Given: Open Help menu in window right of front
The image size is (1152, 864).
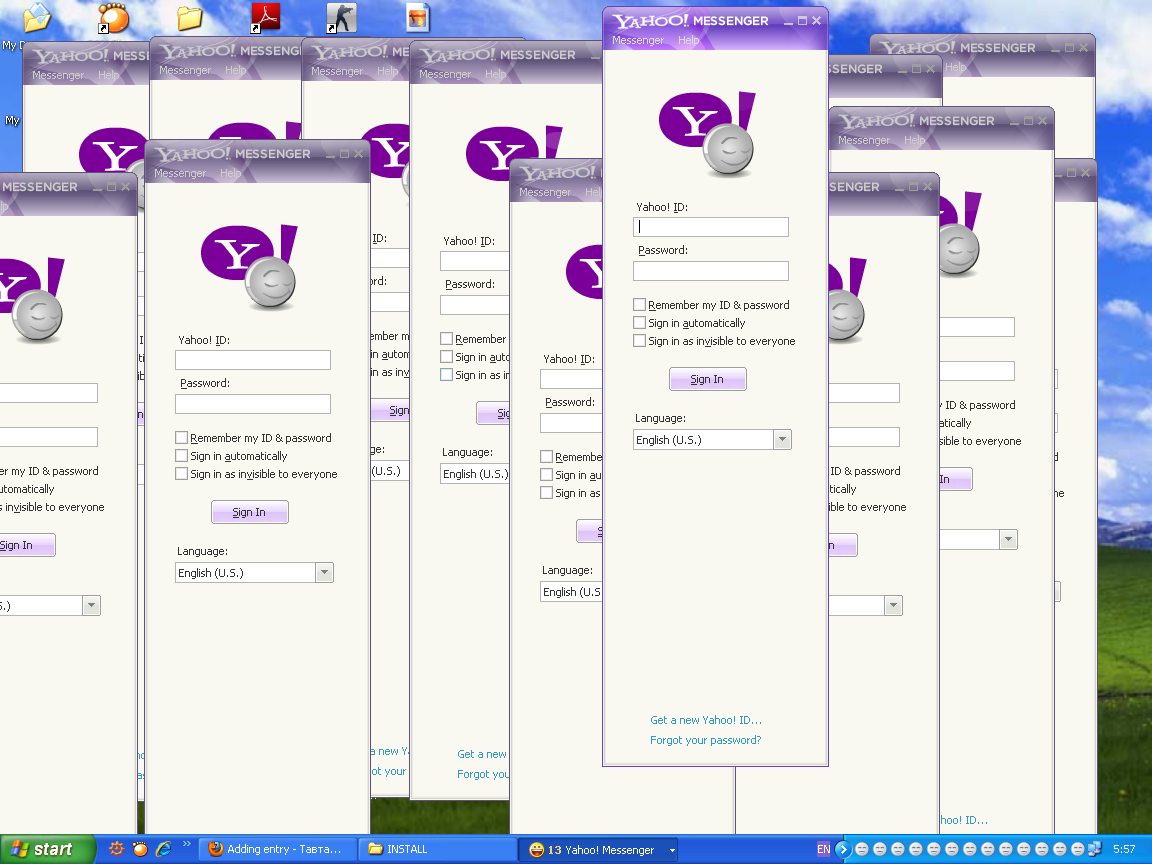Looking at the screenshot, I should pyautogui.click(x=915, y=140).
